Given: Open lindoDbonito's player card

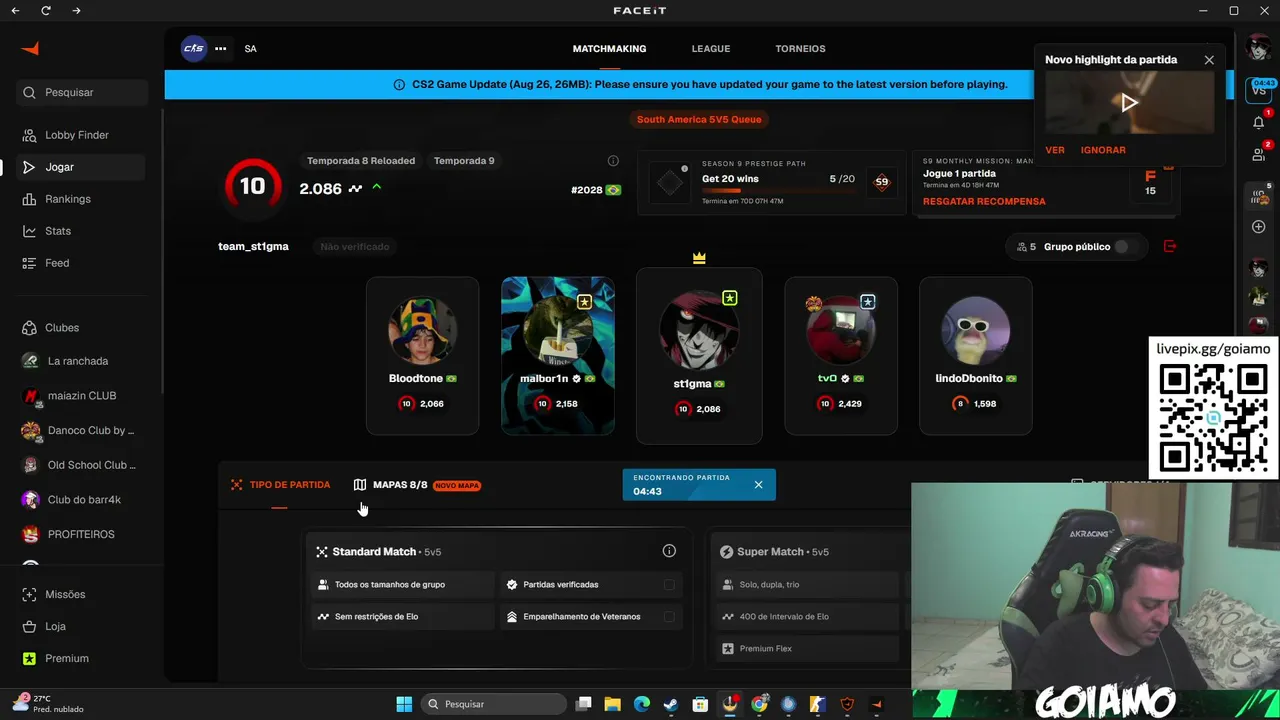Looking at the screenshot, I should [975, 356].
